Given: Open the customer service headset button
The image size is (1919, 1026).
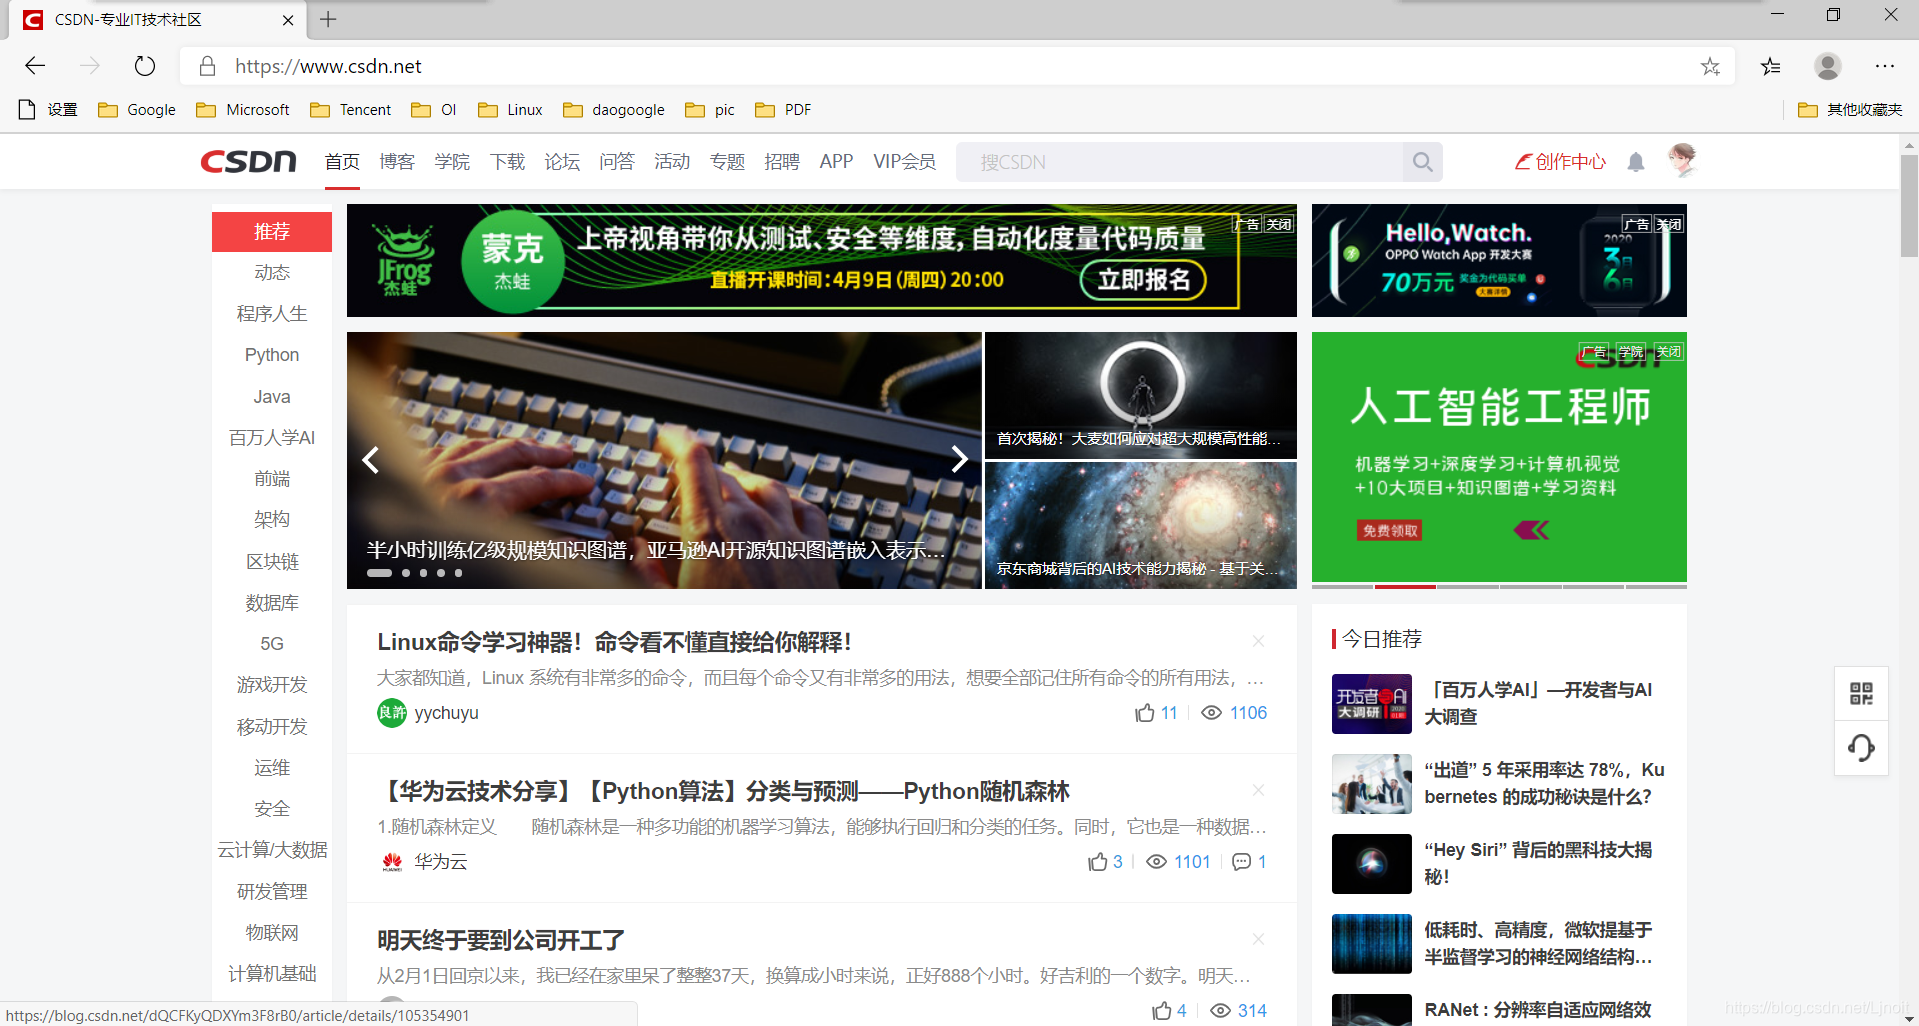Looking at the screenshot, I should 1861,748.
